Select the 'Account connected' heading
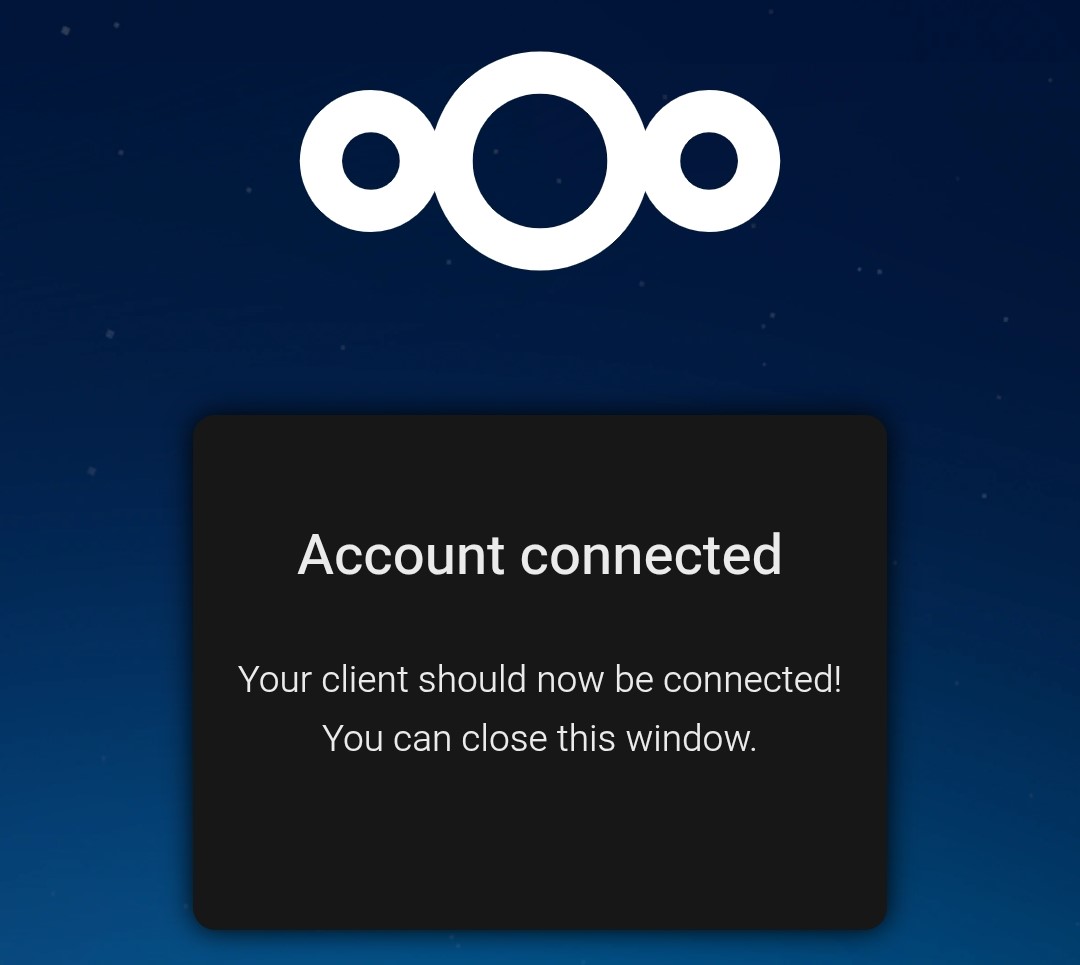Image resolution: width=1080 pixels, height=965 pixels. 540,554
